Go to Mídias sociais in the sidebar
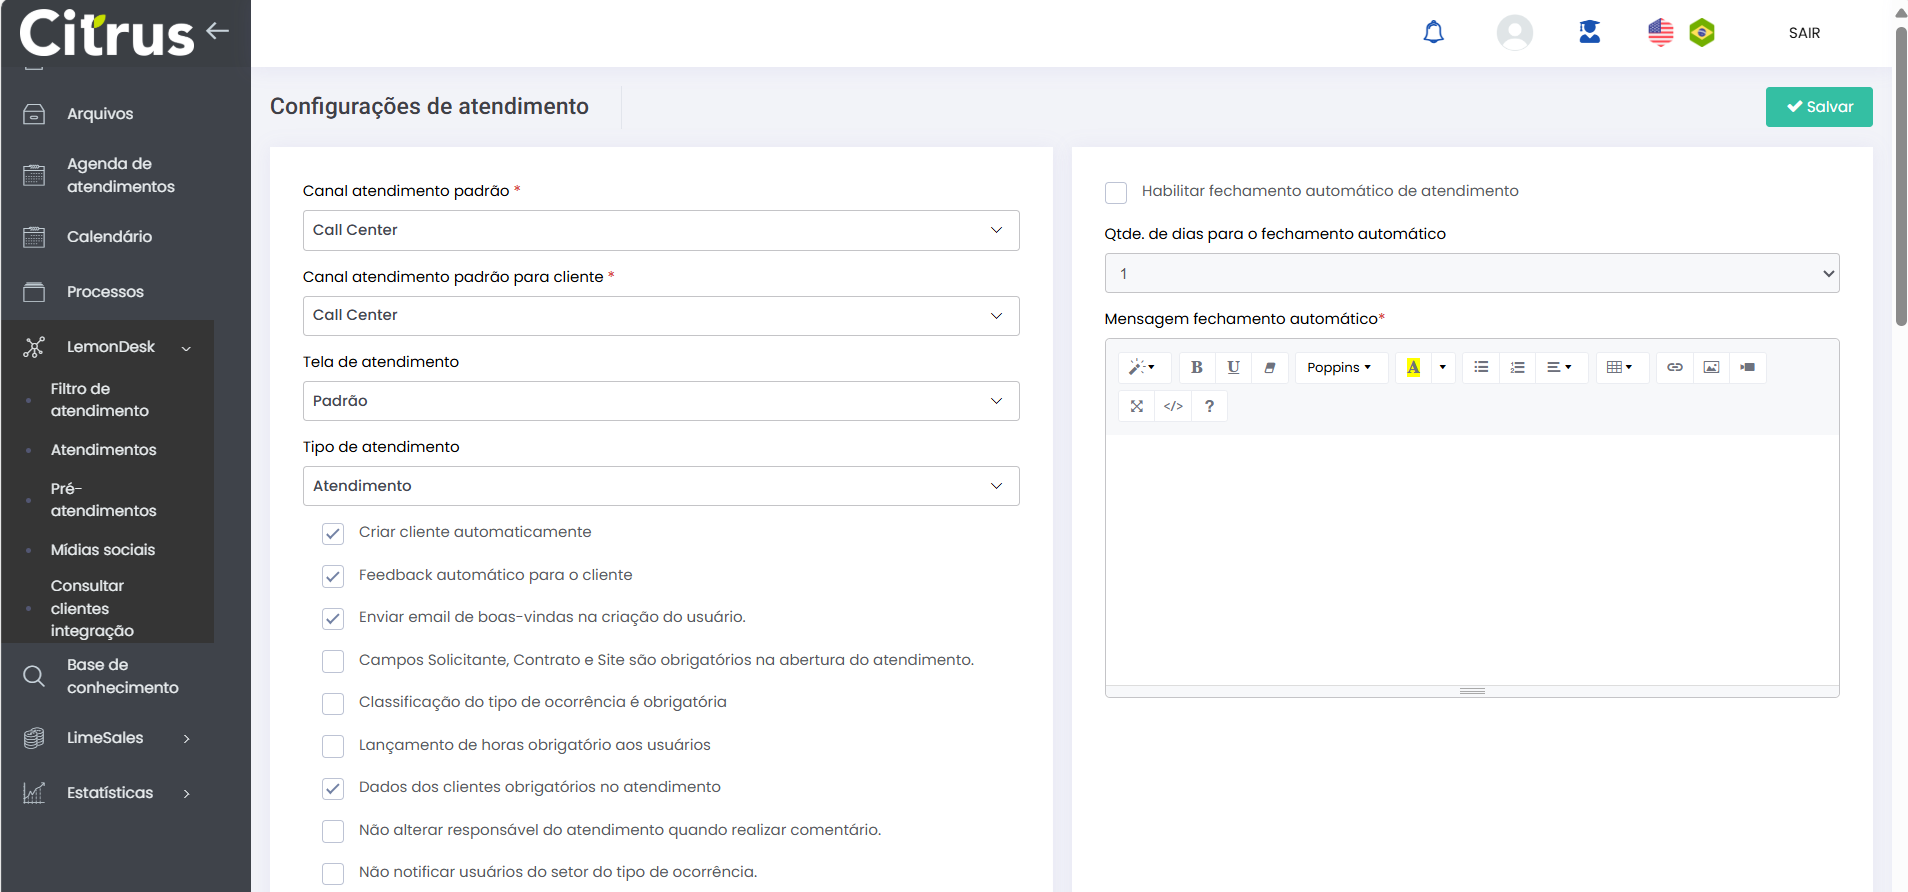Image resolution: width=1908 pixels, height=892 pixels. click(103, 550)
